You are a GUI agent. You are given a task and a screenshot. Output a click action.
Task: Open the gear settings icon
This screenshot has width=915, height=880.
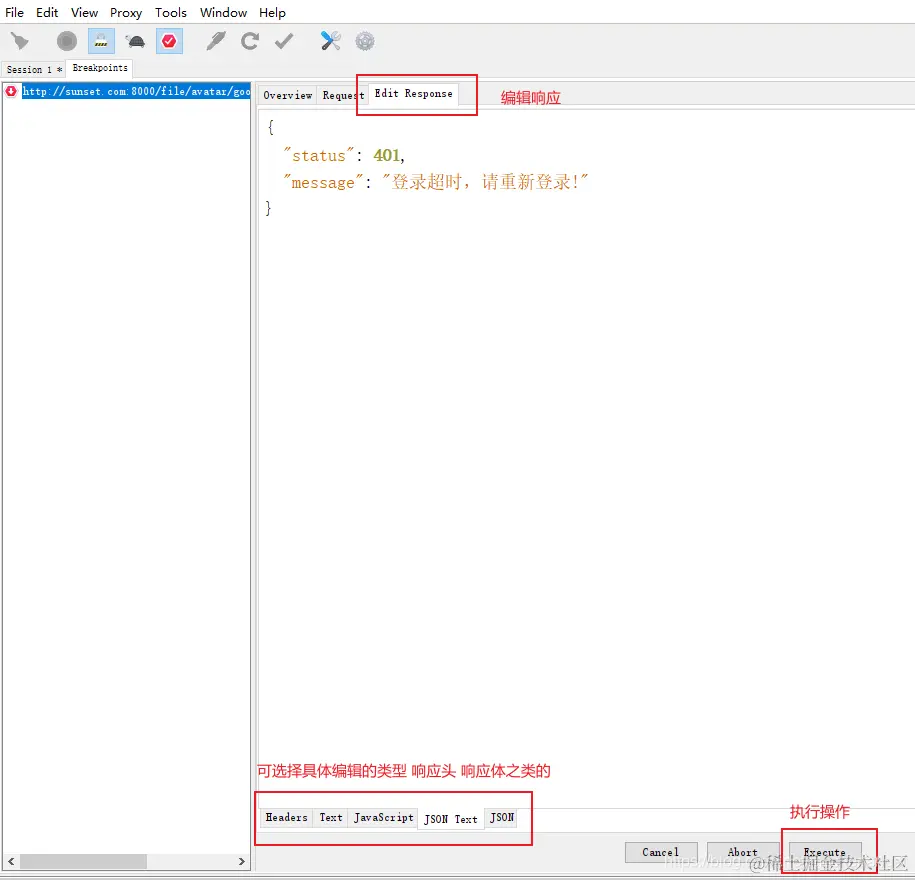365,41
